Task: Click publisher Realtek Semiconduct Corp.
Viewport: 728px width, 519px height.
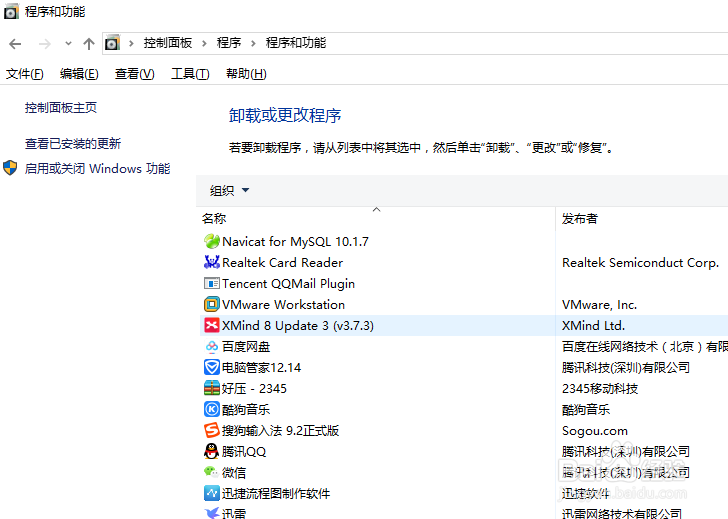Action: (640, 263)
